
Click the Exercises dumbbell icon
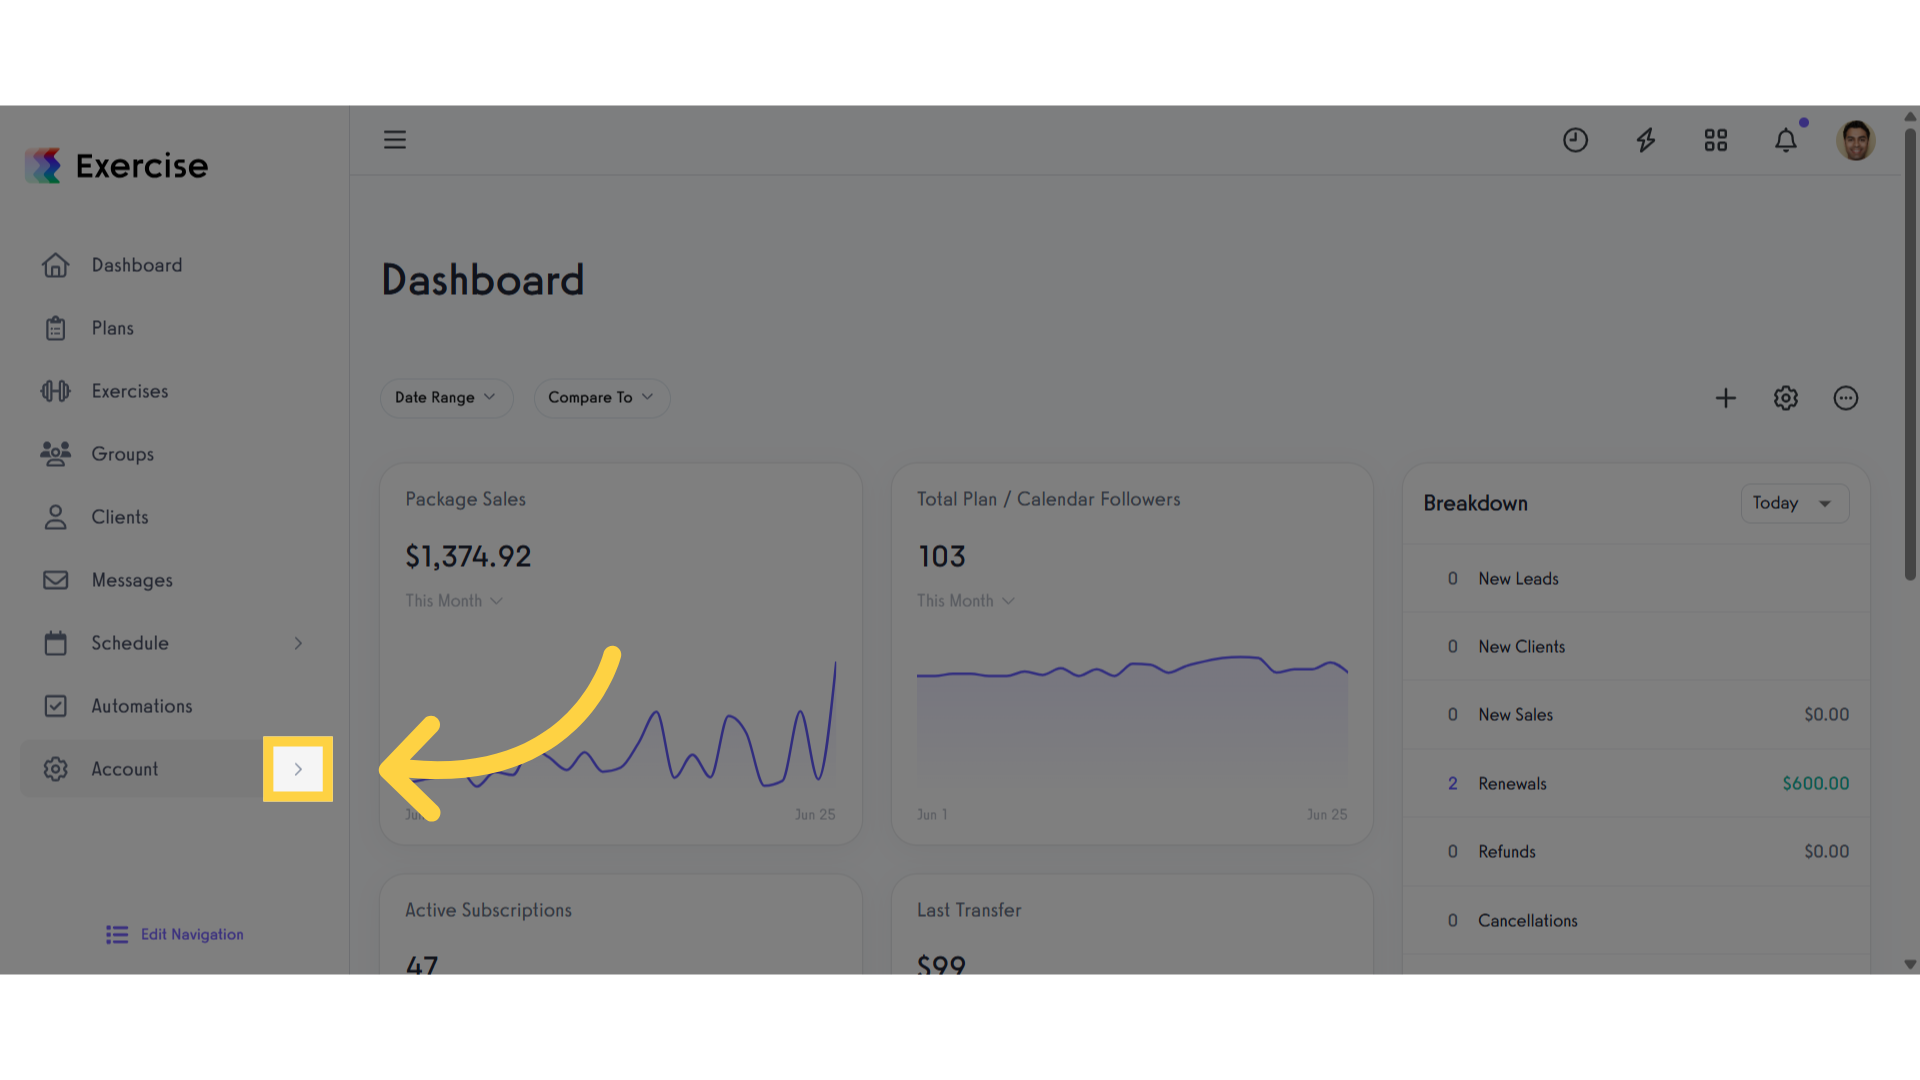[56, 391]
